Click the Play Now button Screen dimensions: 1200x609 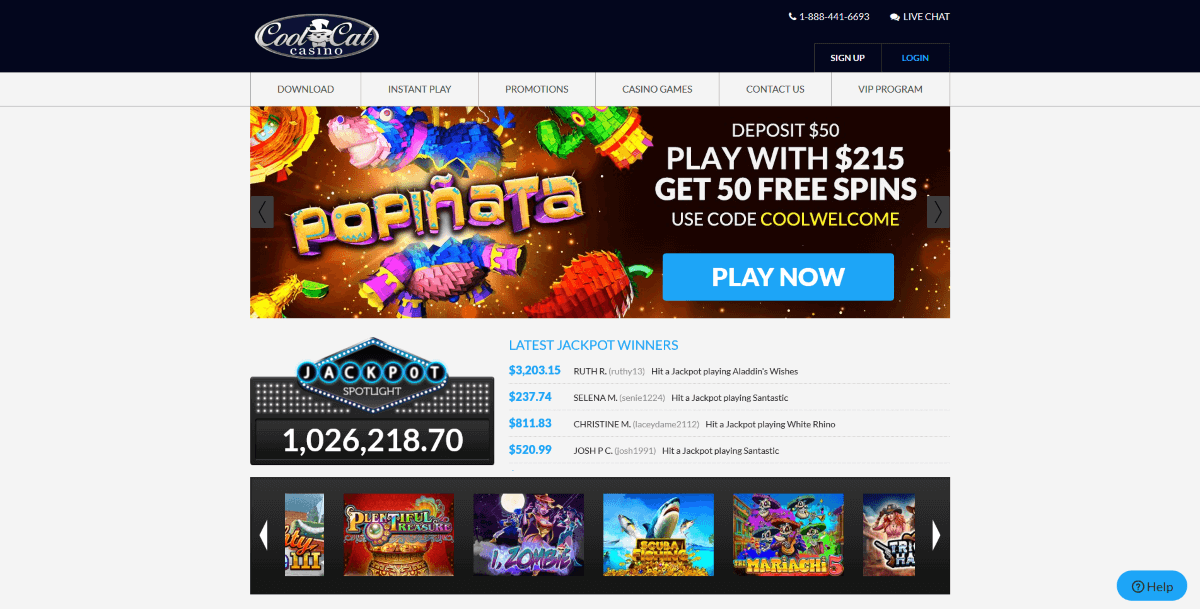pyautogui.click(x=778, y=277)
